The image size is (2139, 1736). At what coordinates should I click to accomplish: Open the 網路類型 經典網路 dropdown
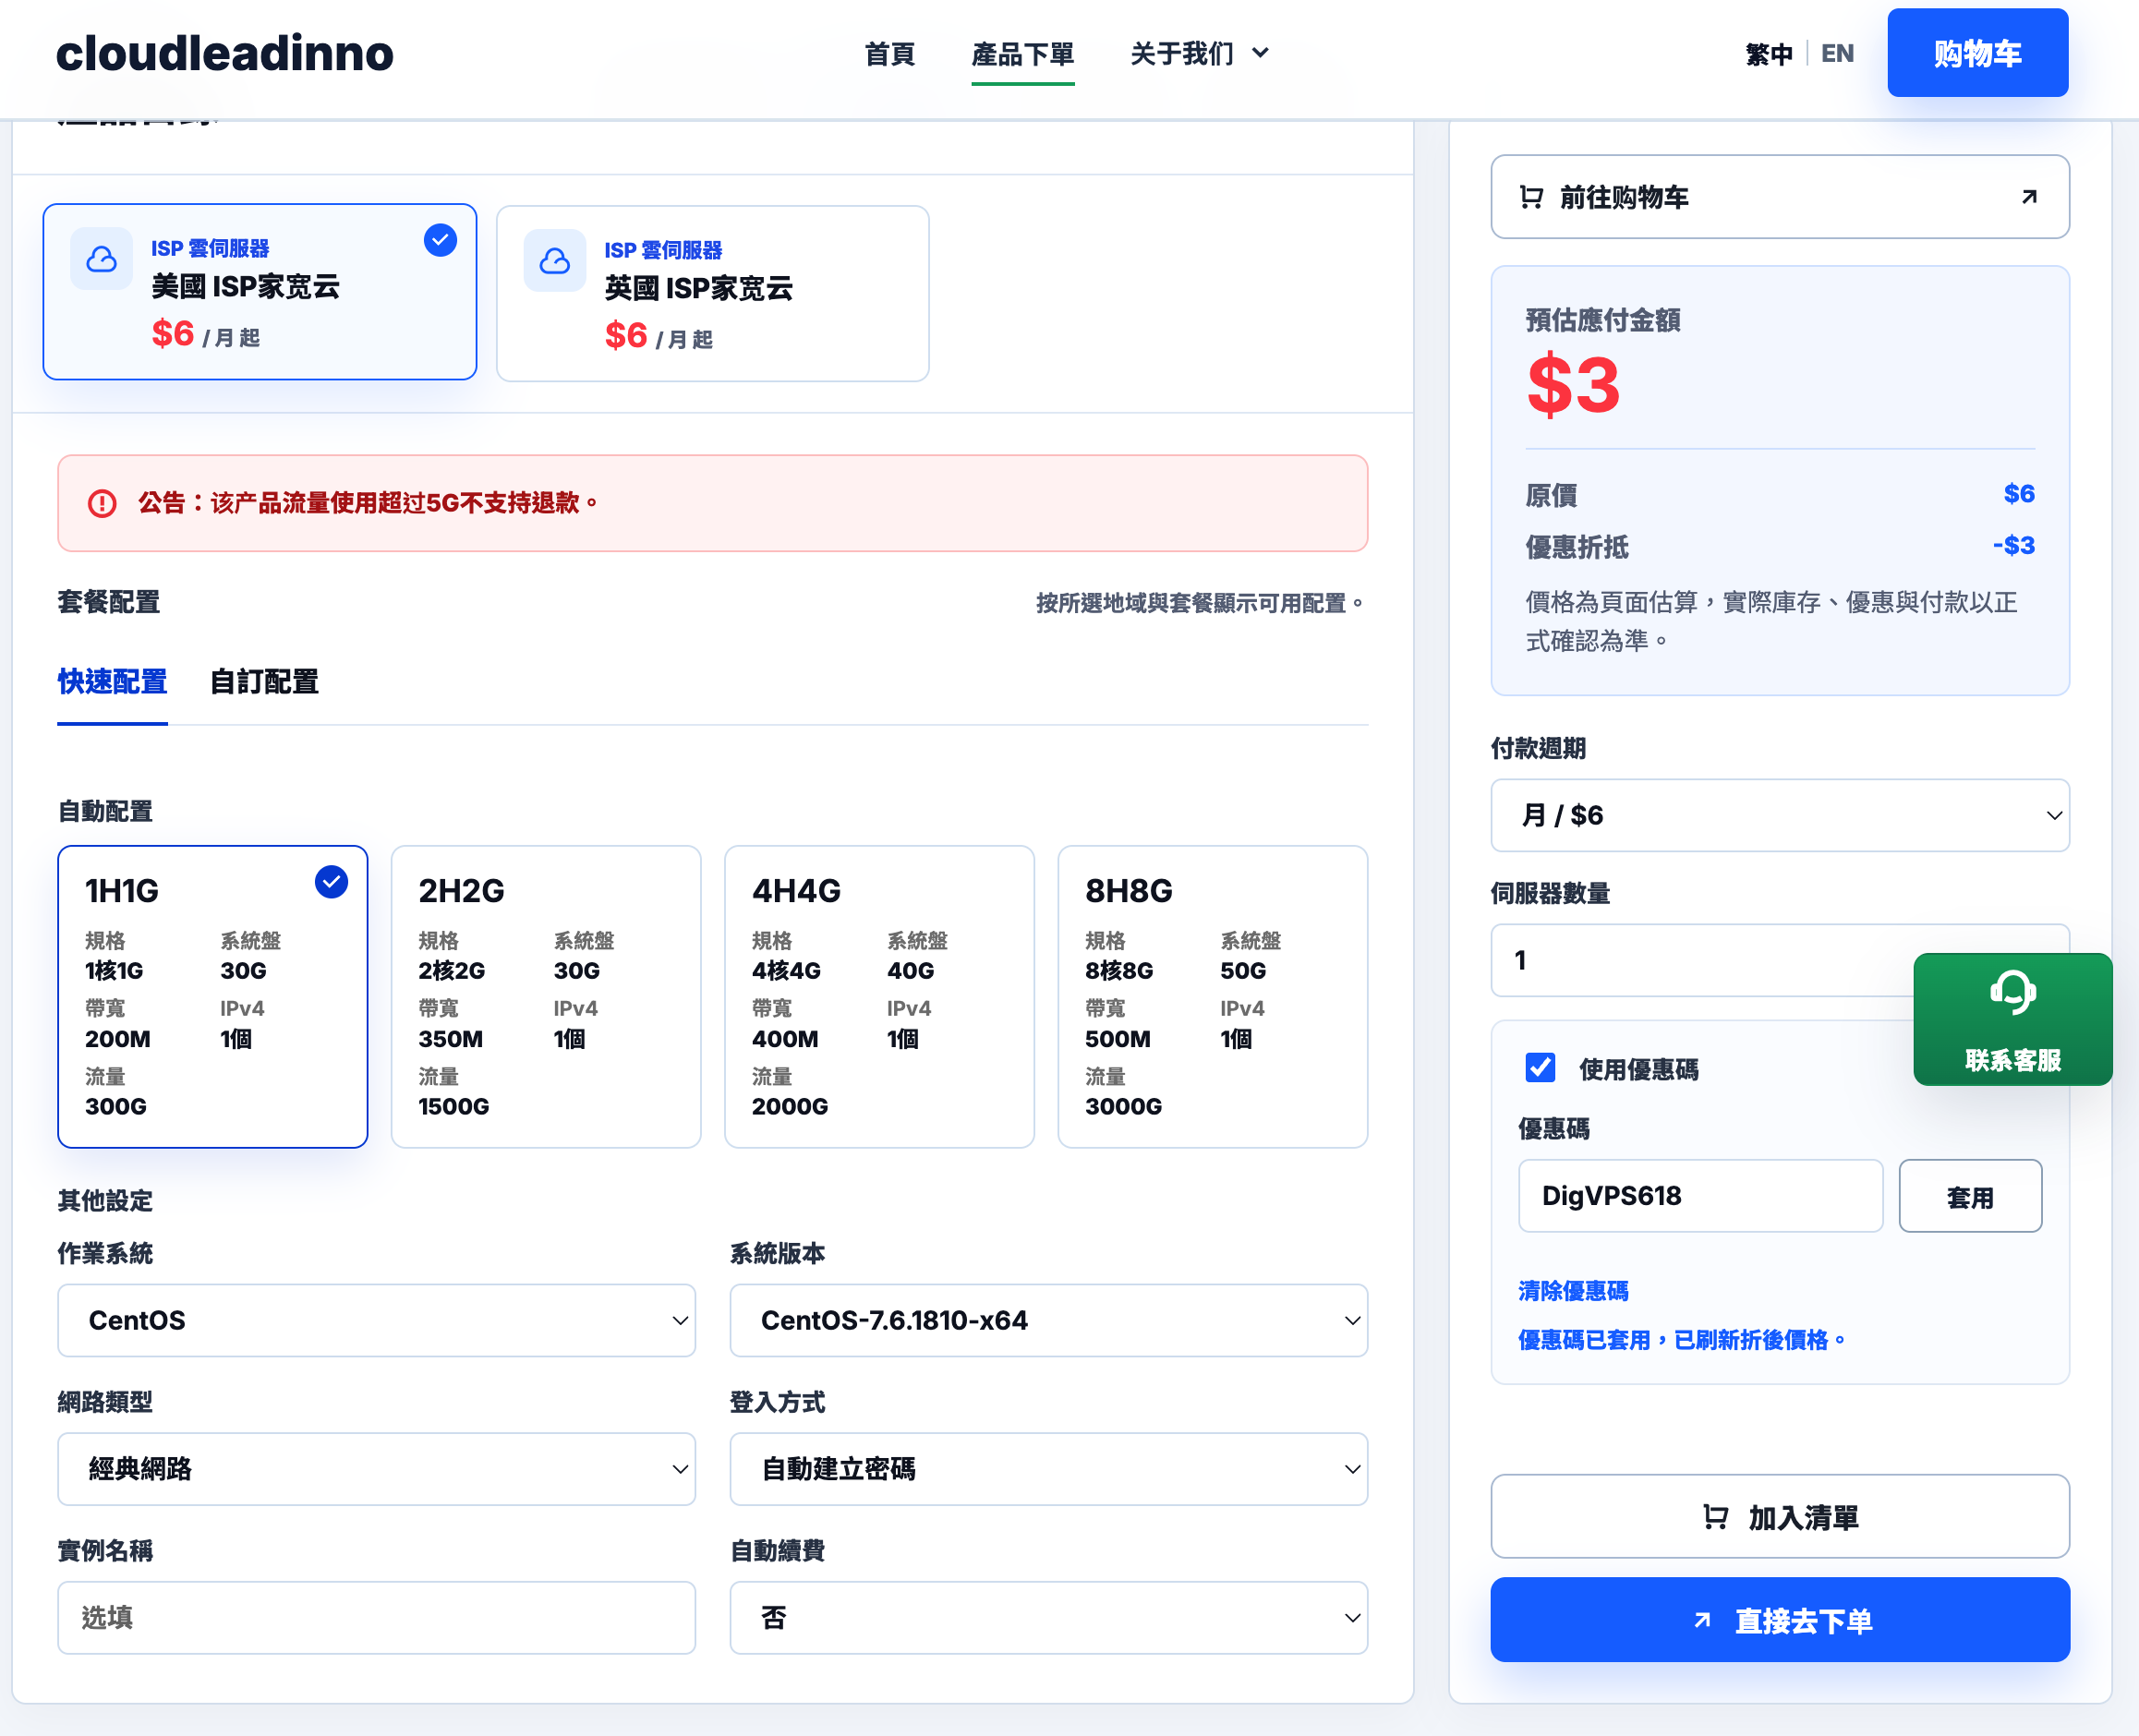[377, 1469]
